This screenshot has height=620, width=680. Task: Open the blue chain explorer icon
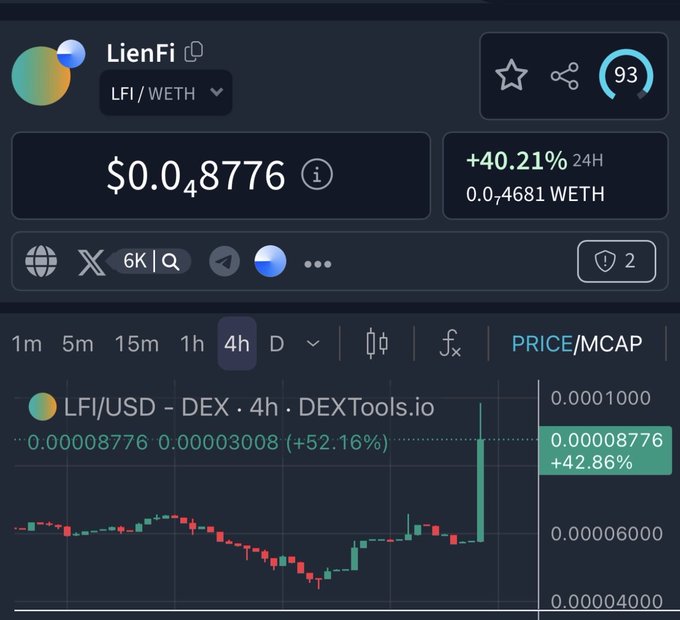click(x=270, y=261)
